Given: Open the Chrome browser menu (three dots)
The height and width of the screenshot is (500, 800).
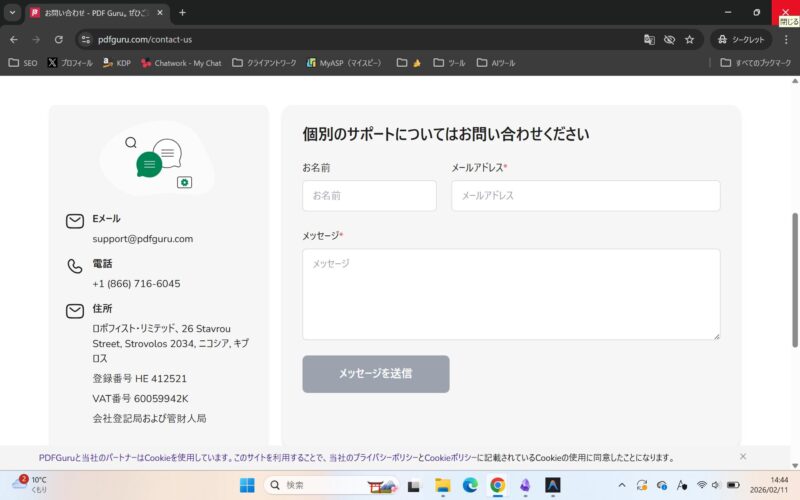Looking at the screenshot, I should point(786,39).
